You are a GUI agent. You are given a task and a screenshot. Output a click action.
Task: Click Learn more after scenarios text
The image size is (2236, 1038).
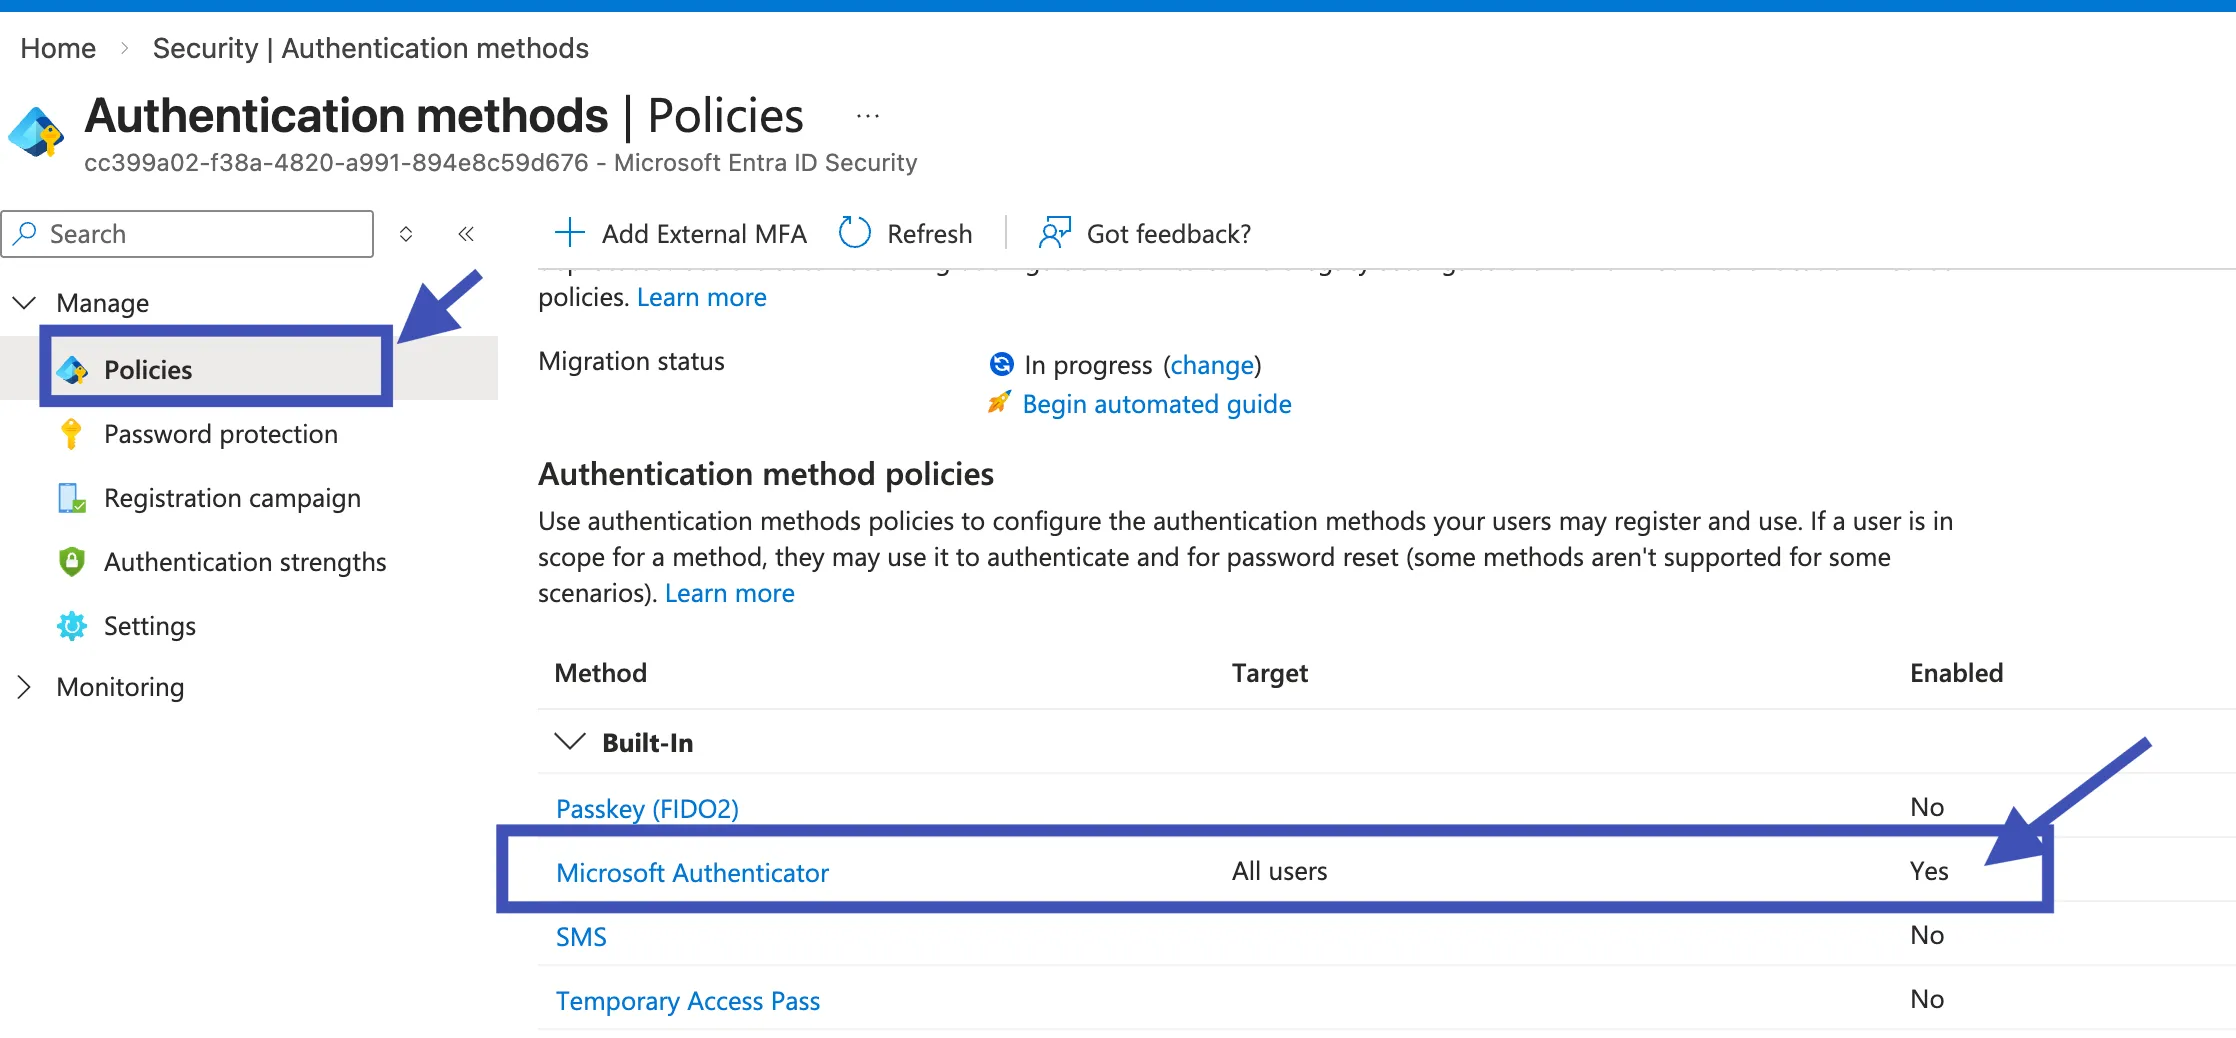coord(730,593)
